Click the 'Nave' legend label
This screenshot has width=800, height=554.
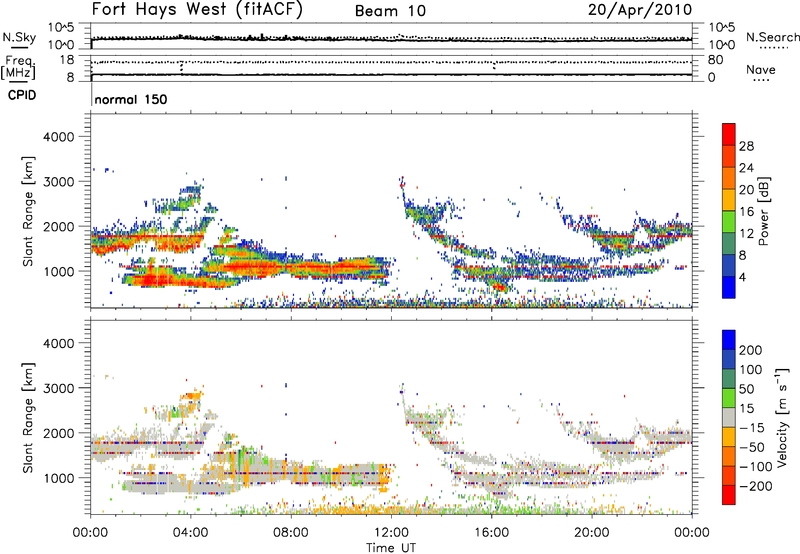coord(761,69)
